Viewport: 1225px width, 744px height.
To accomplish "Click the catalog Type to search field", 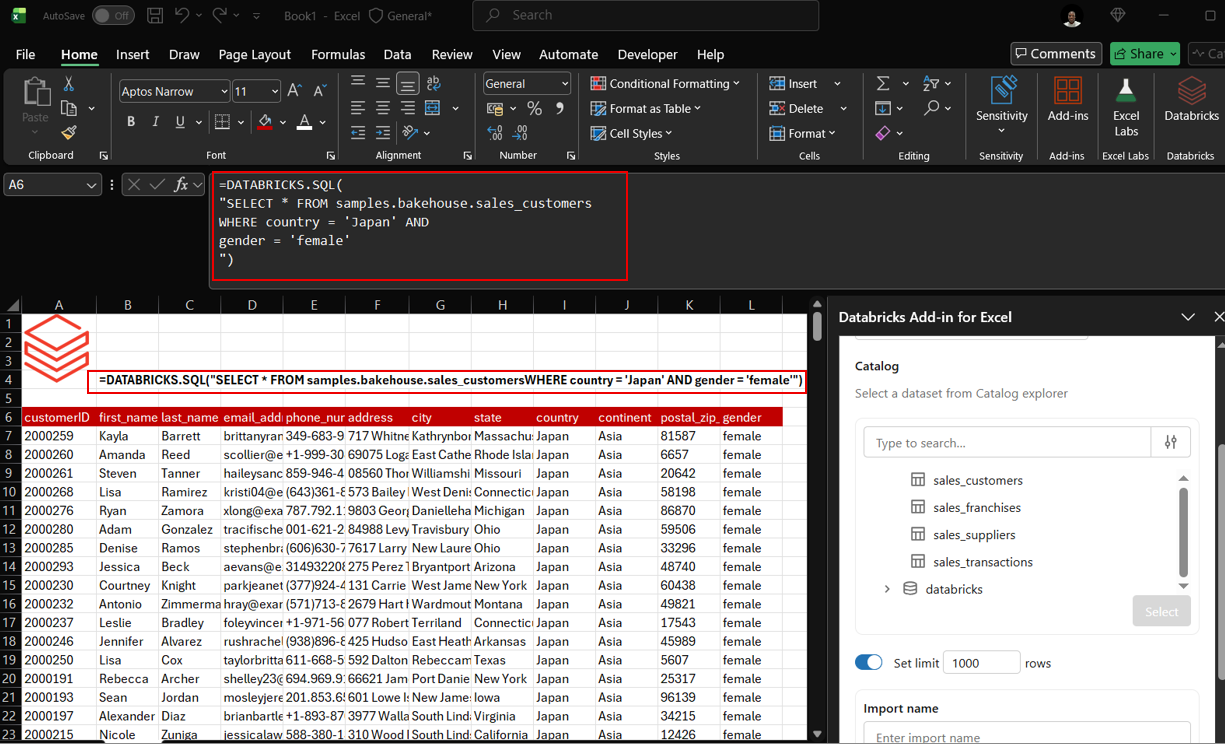I will click(1007, 442).
